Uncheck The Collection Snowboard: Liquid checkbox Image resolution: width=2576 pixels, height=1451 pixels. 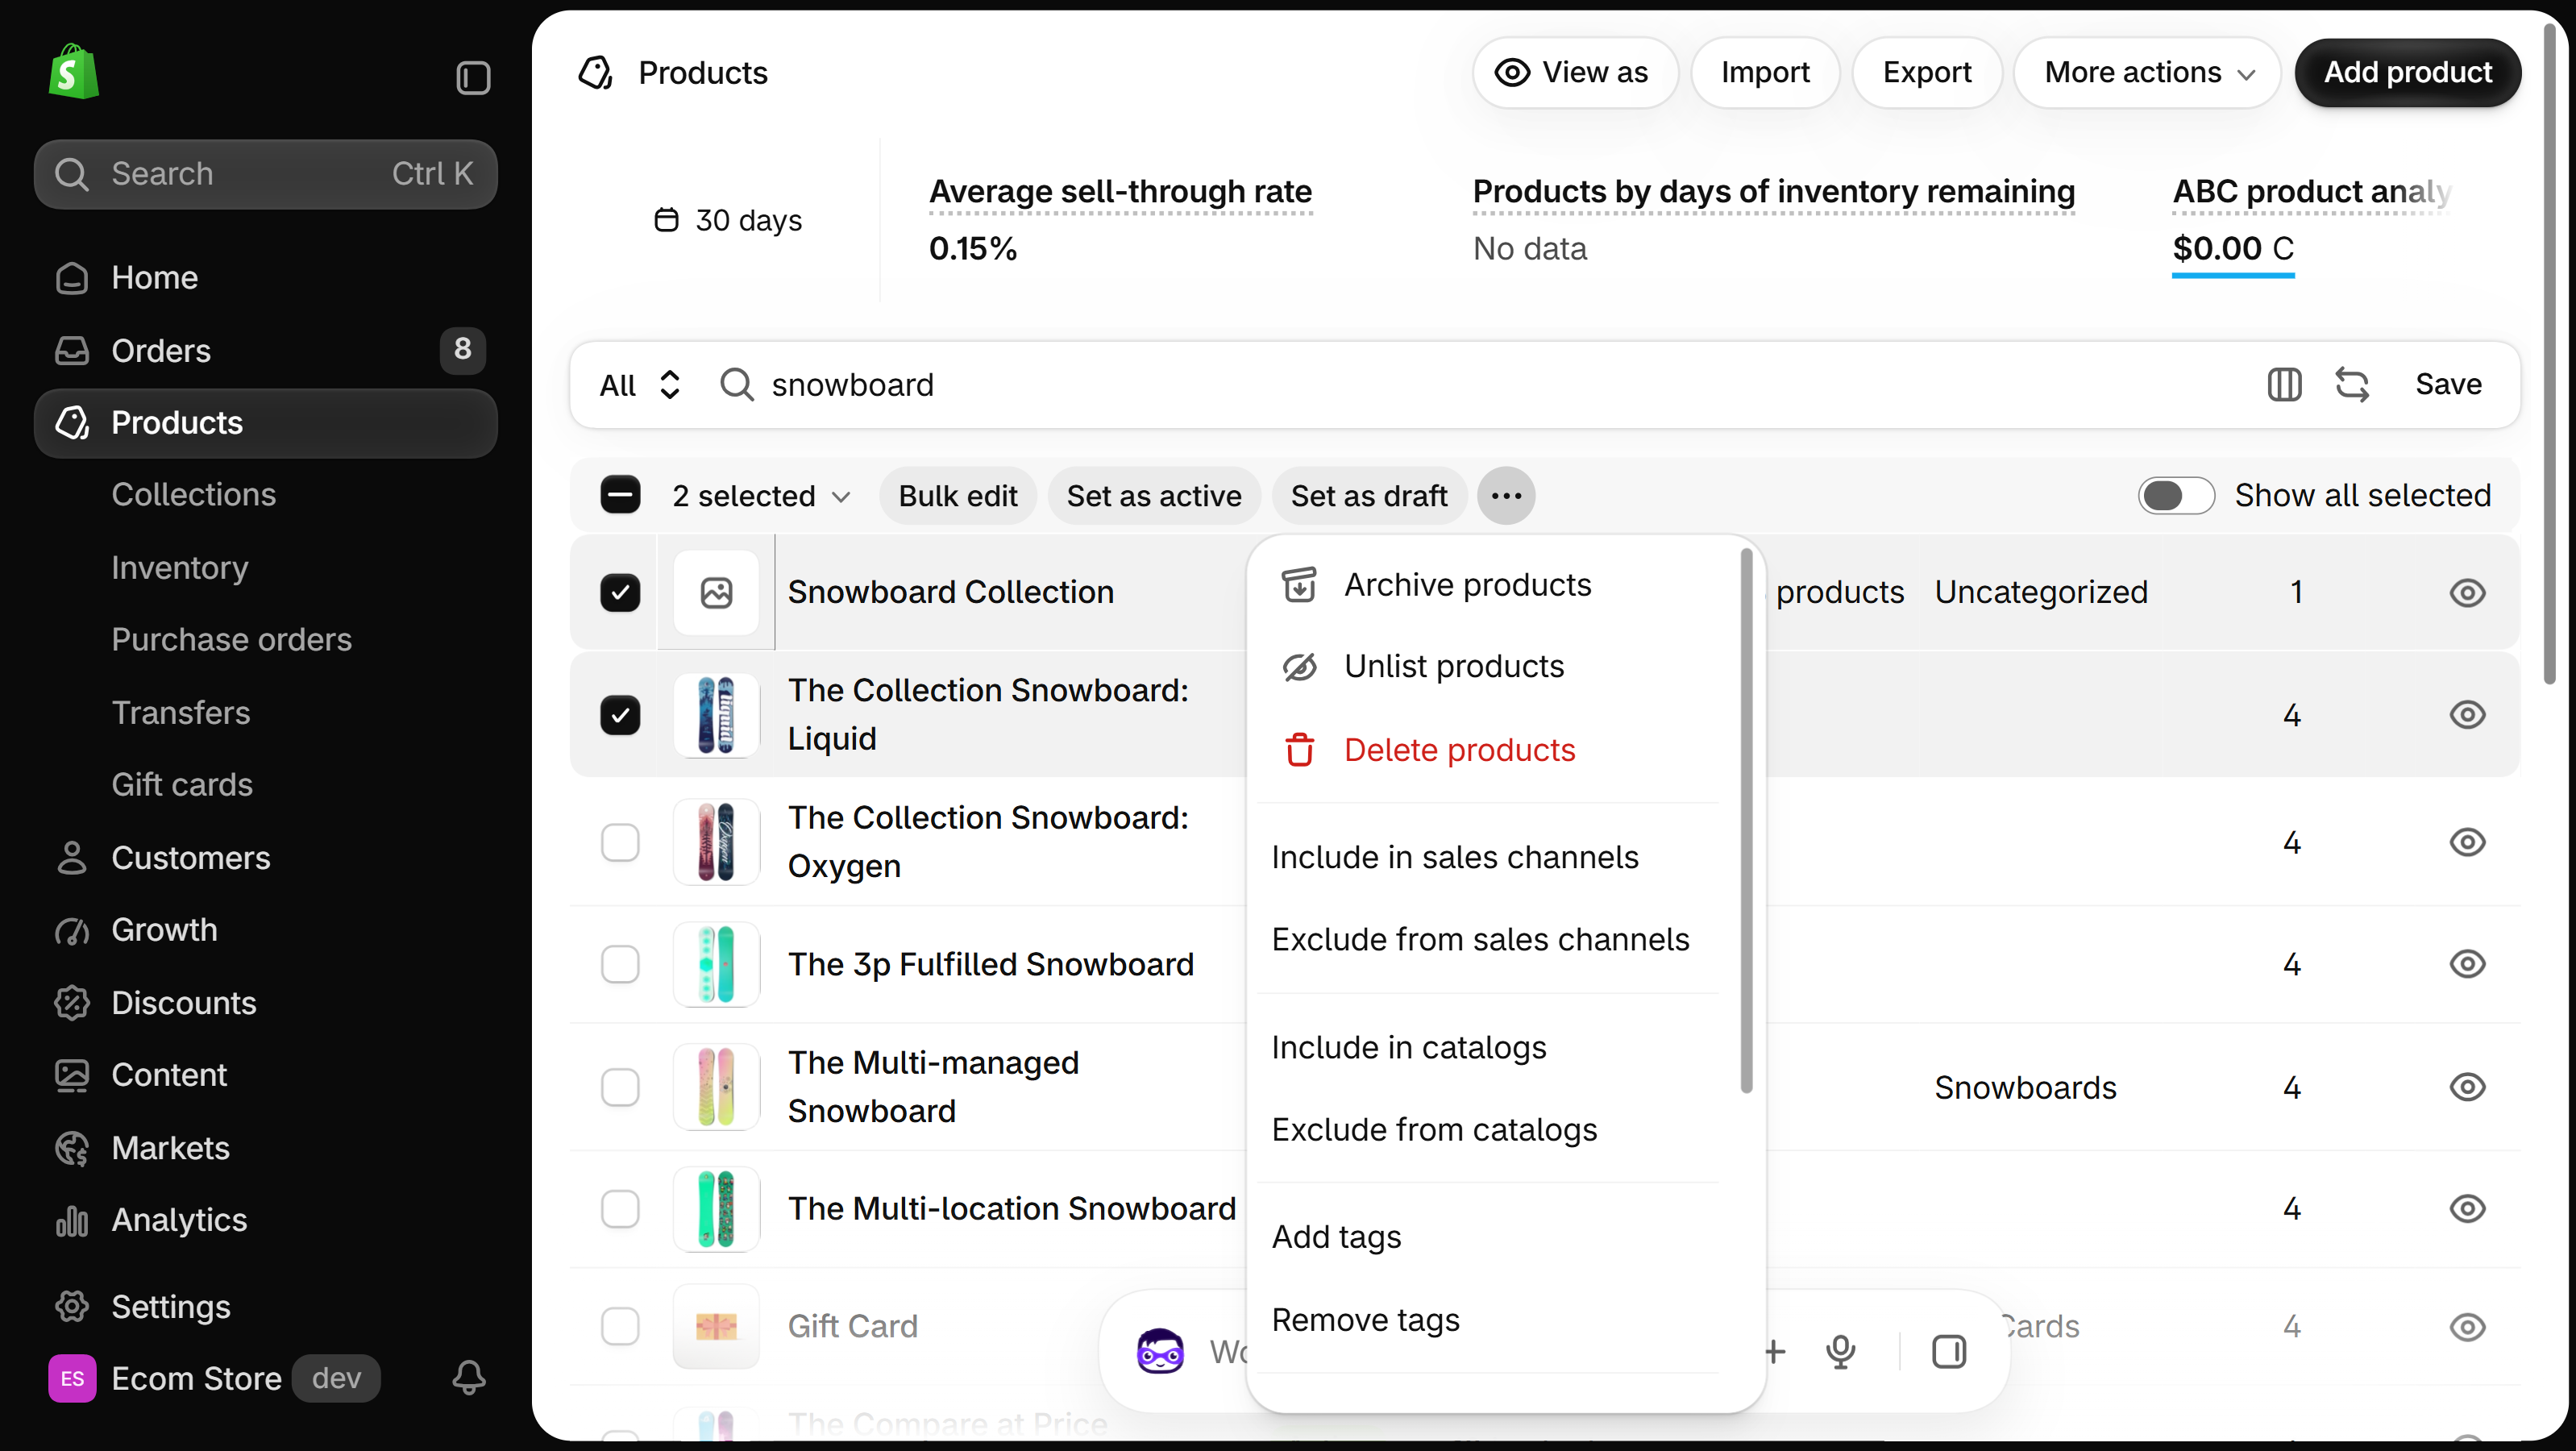coord(620,715)
